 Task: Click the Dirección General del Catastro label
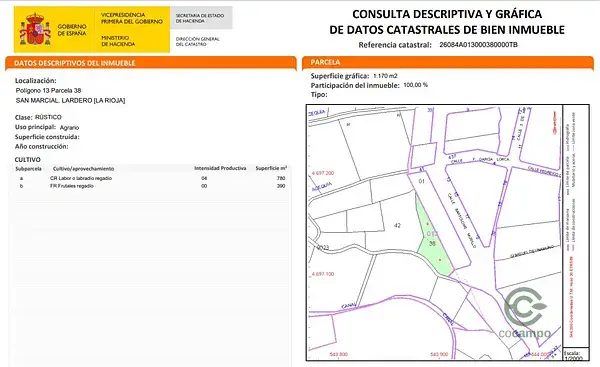pos(197,41)
